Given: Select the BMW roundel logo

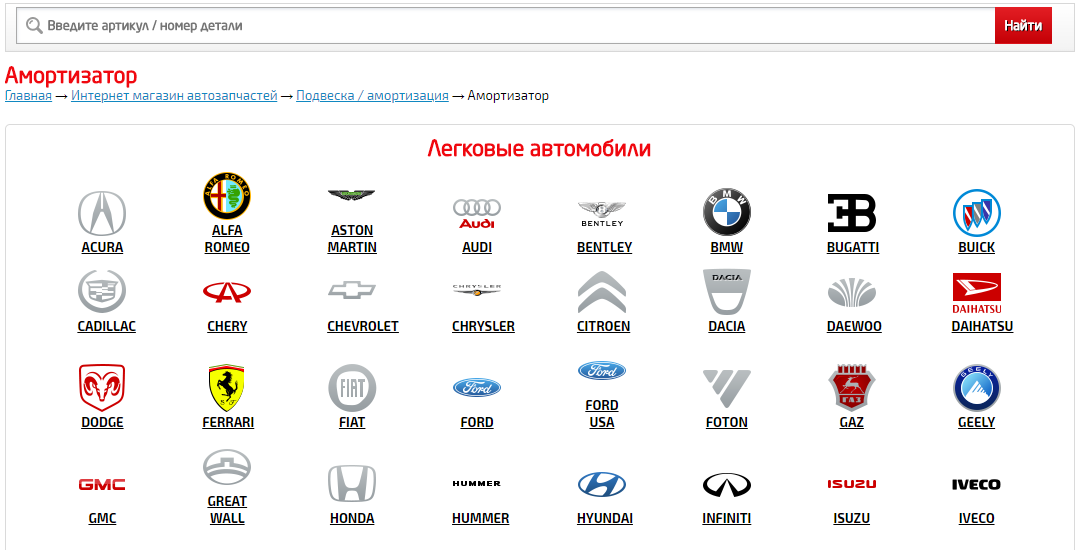Looking at the screenshot, I should (727, 213).
